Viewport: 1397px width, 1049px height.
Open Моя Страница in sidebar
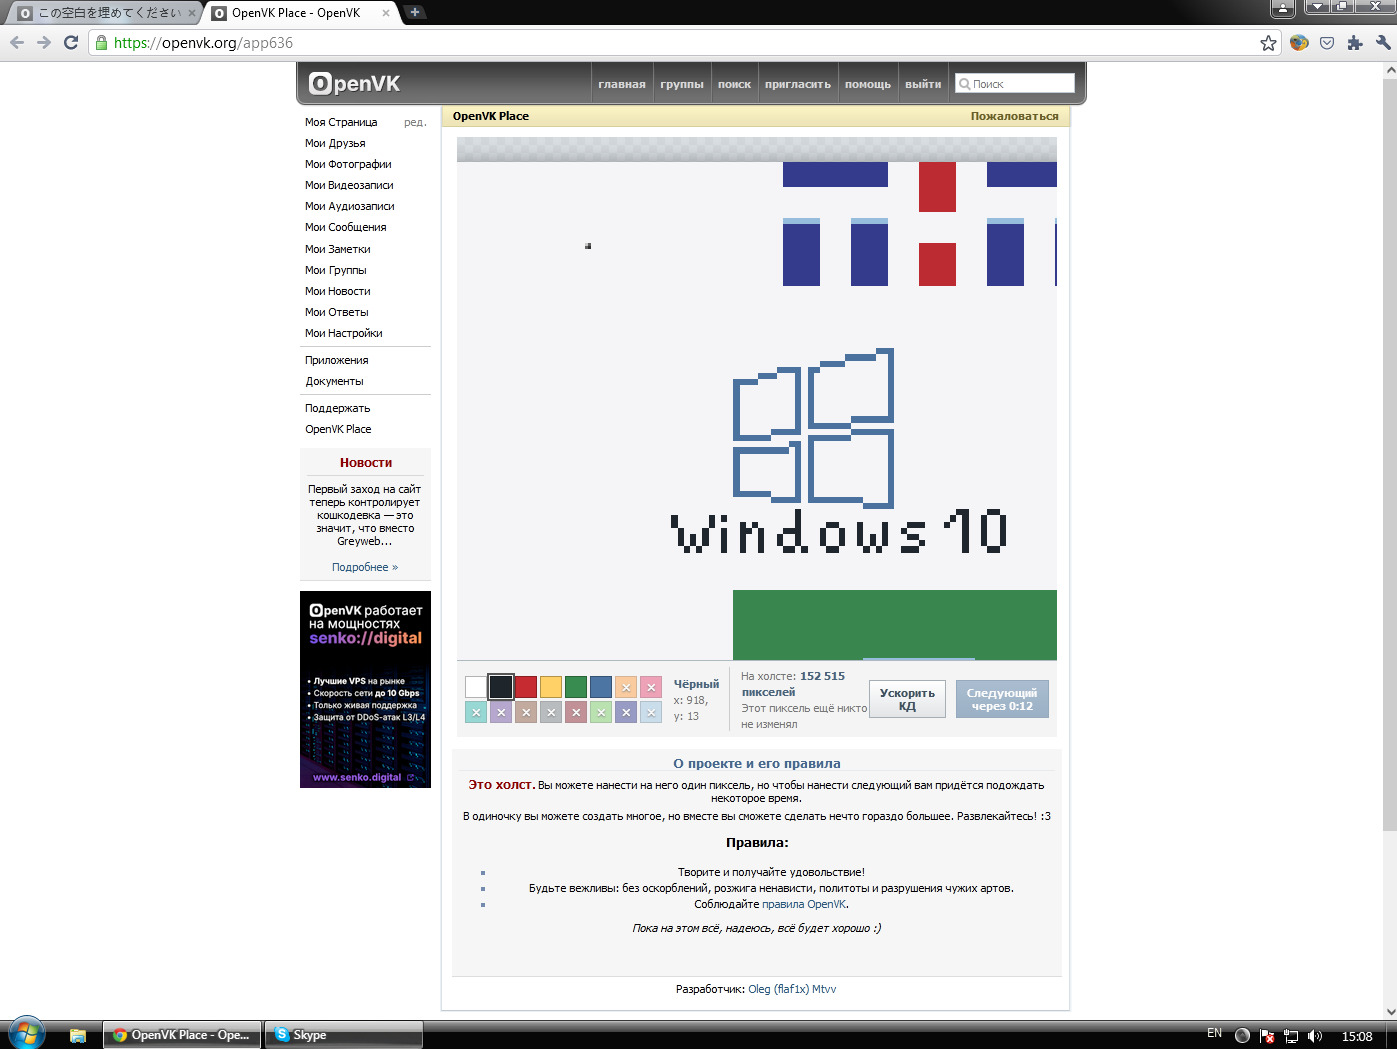pos(341,122)
